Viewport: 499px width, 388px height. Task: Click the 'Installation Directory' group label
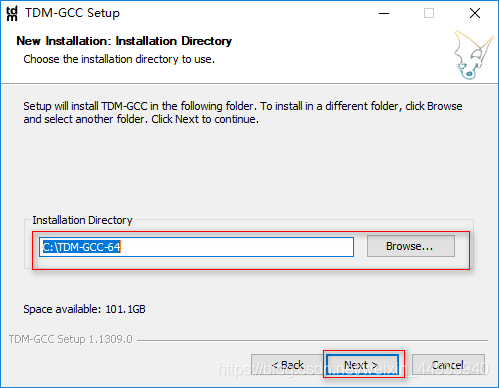82,220
